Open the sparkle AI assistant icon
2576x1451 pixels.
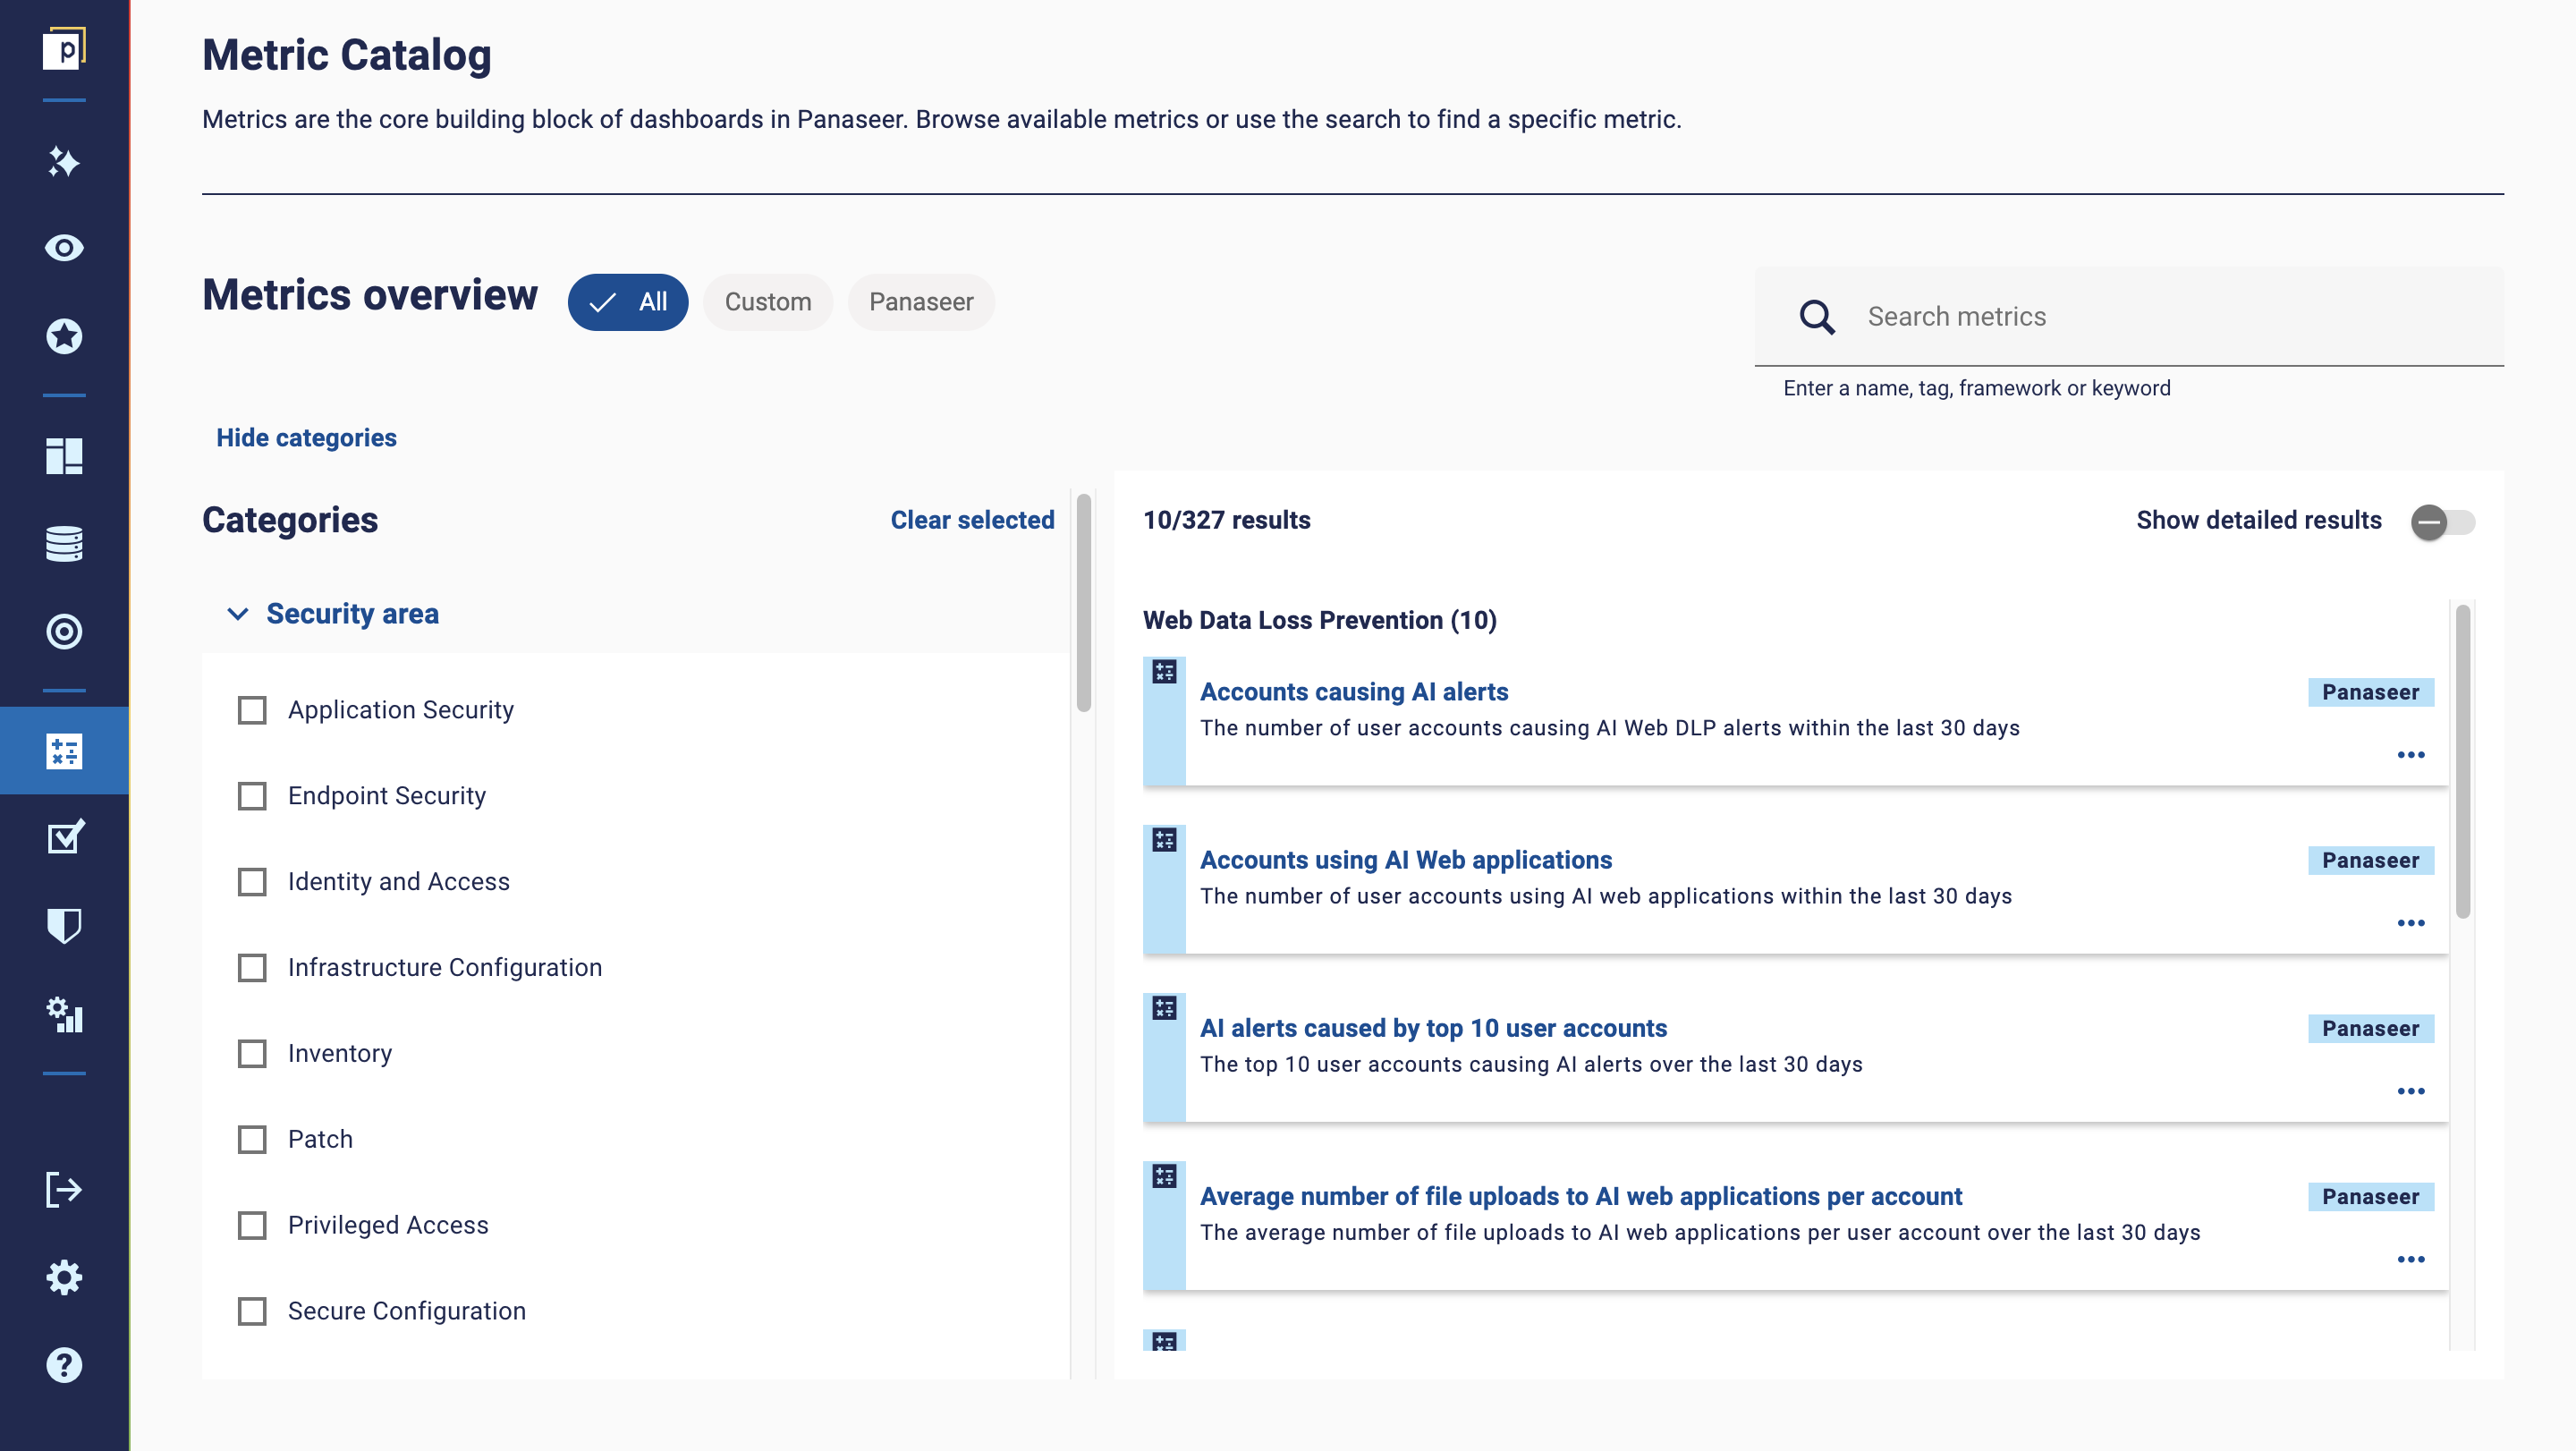(x=64, y=162)
